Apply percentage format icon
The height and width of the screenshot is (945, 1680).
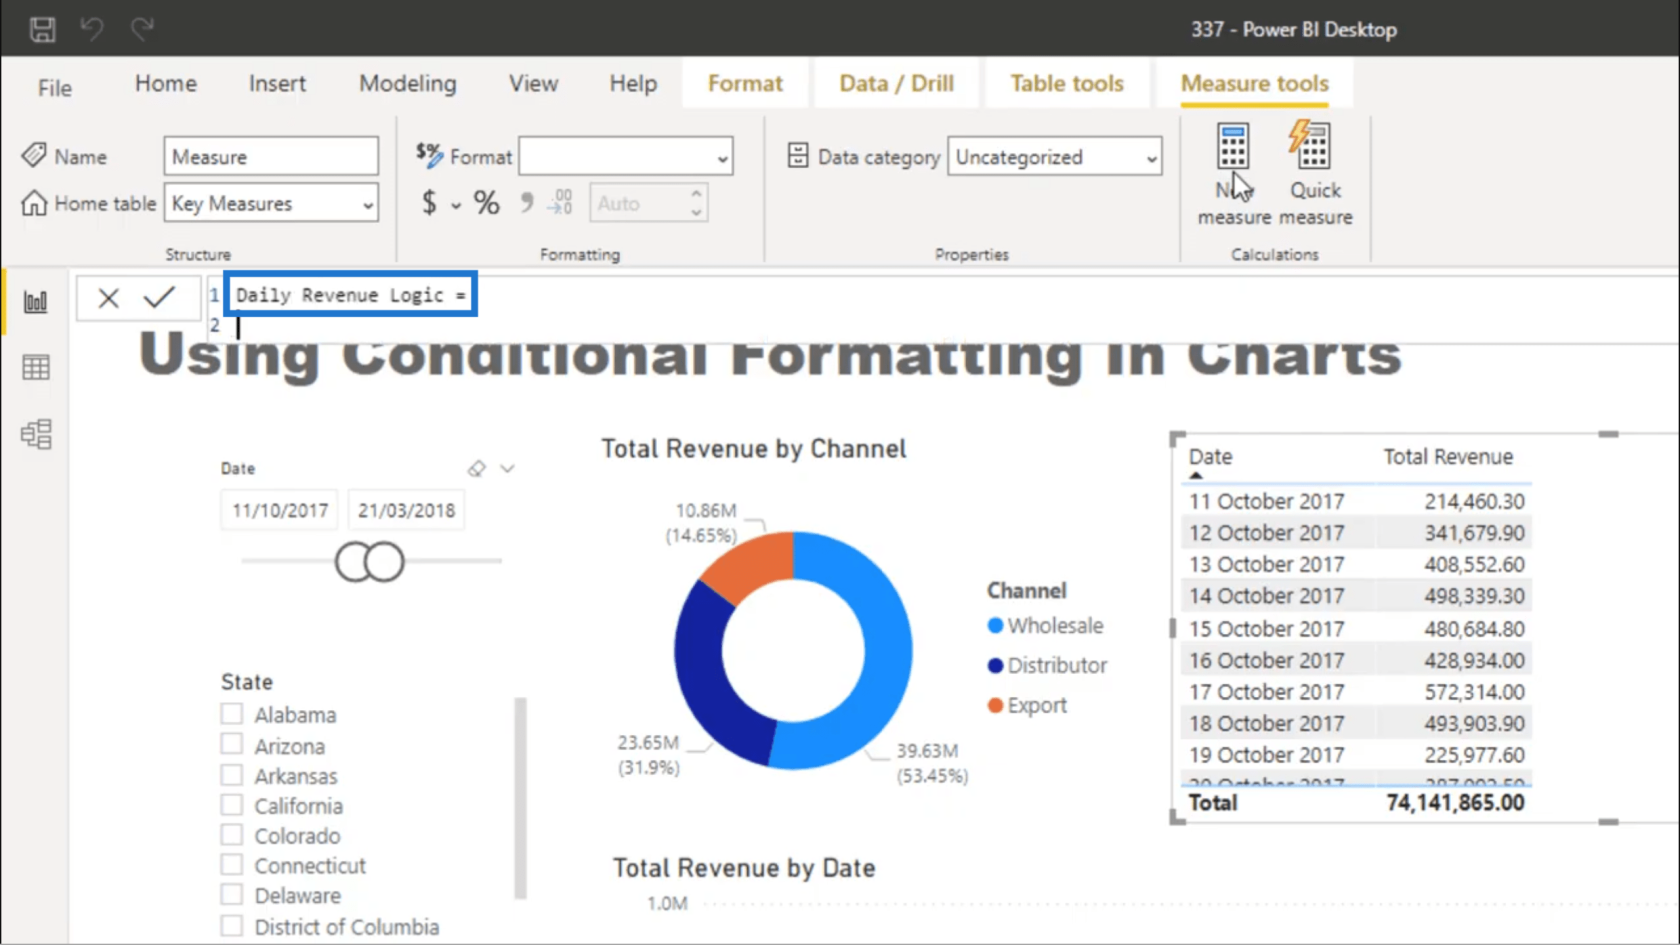click(487, 203)
